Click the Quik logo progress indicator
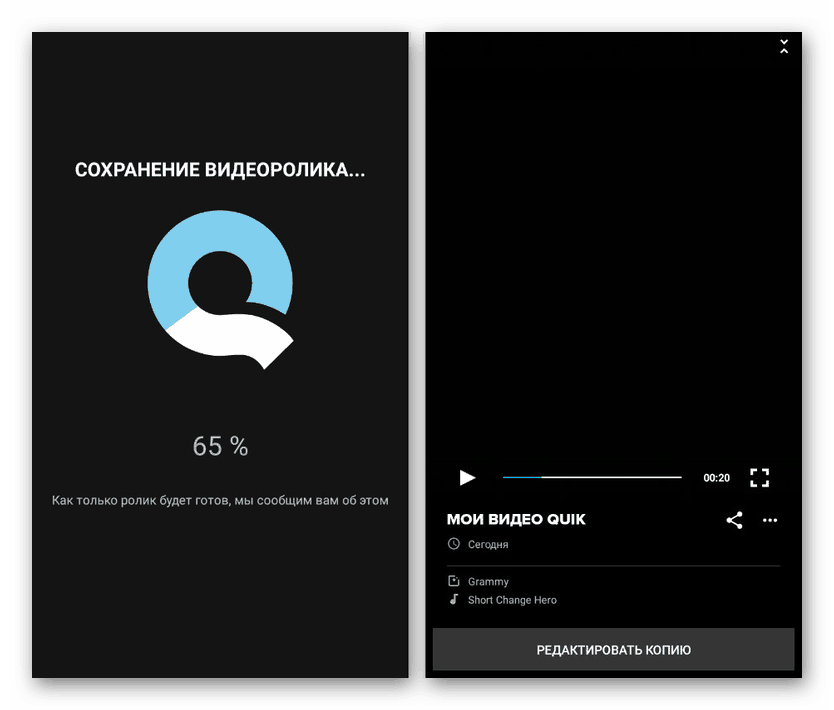 pyautogui.click(x=220, y=289)
